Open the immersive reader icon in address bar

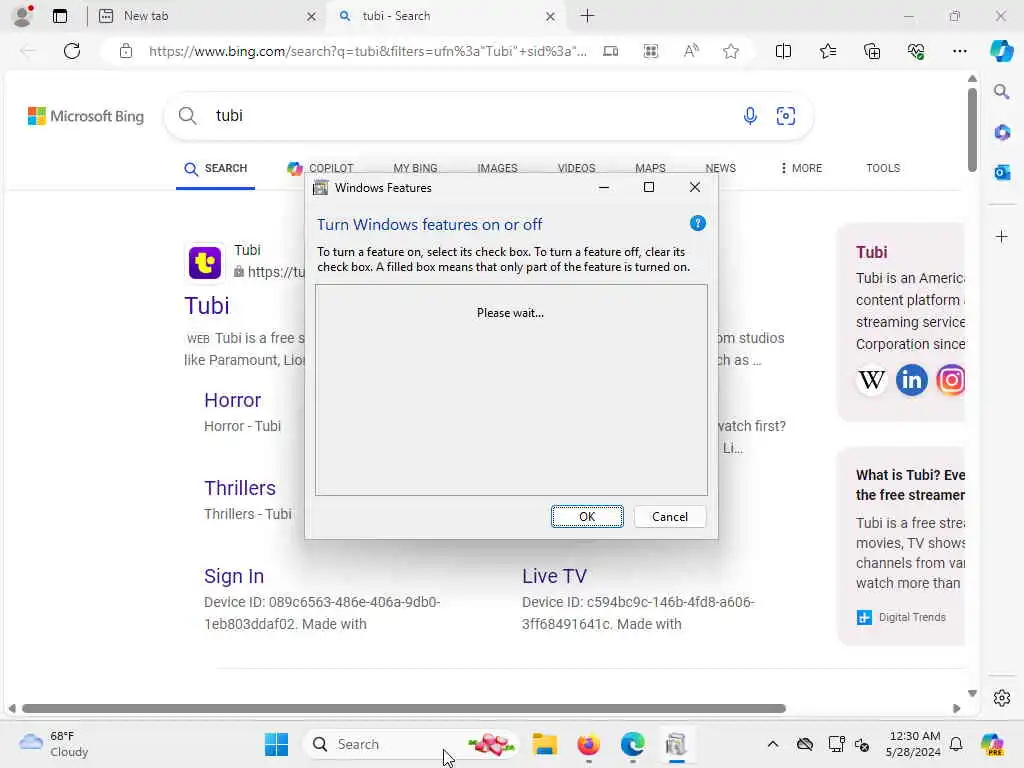[x=611, y=51]
